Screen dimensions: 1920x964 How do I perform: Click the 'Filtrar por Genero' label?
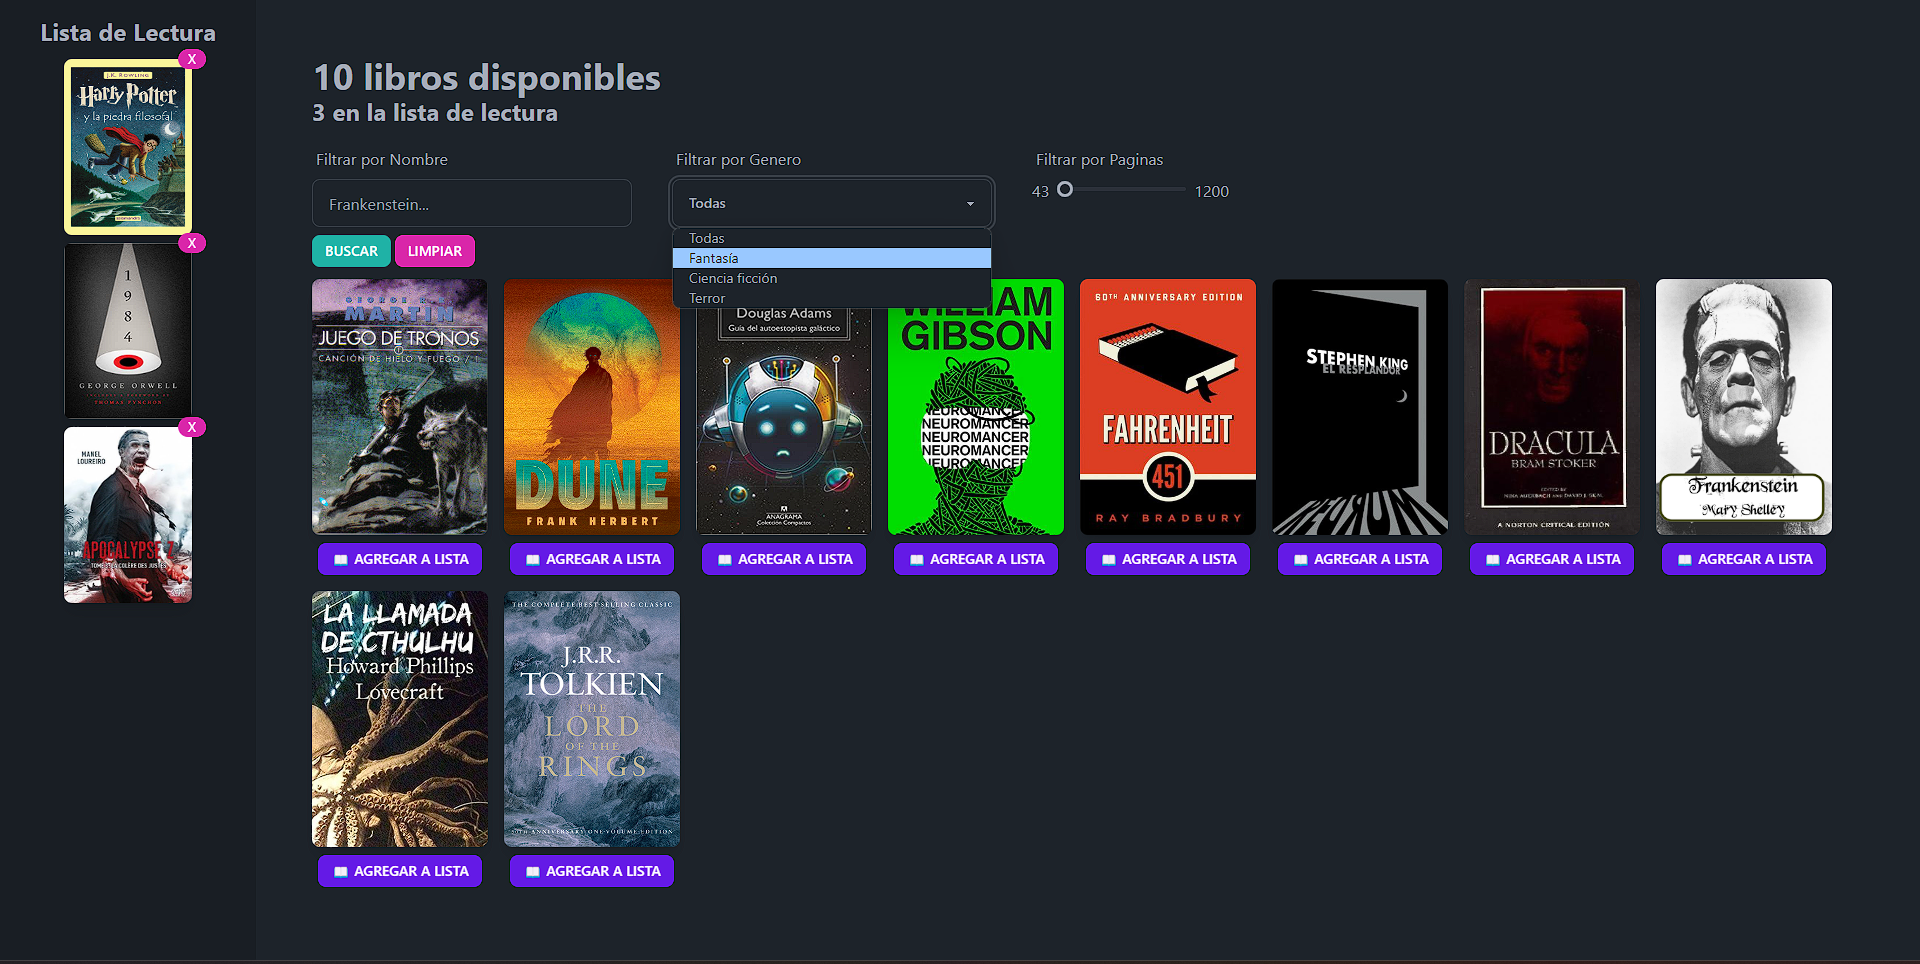738,159
